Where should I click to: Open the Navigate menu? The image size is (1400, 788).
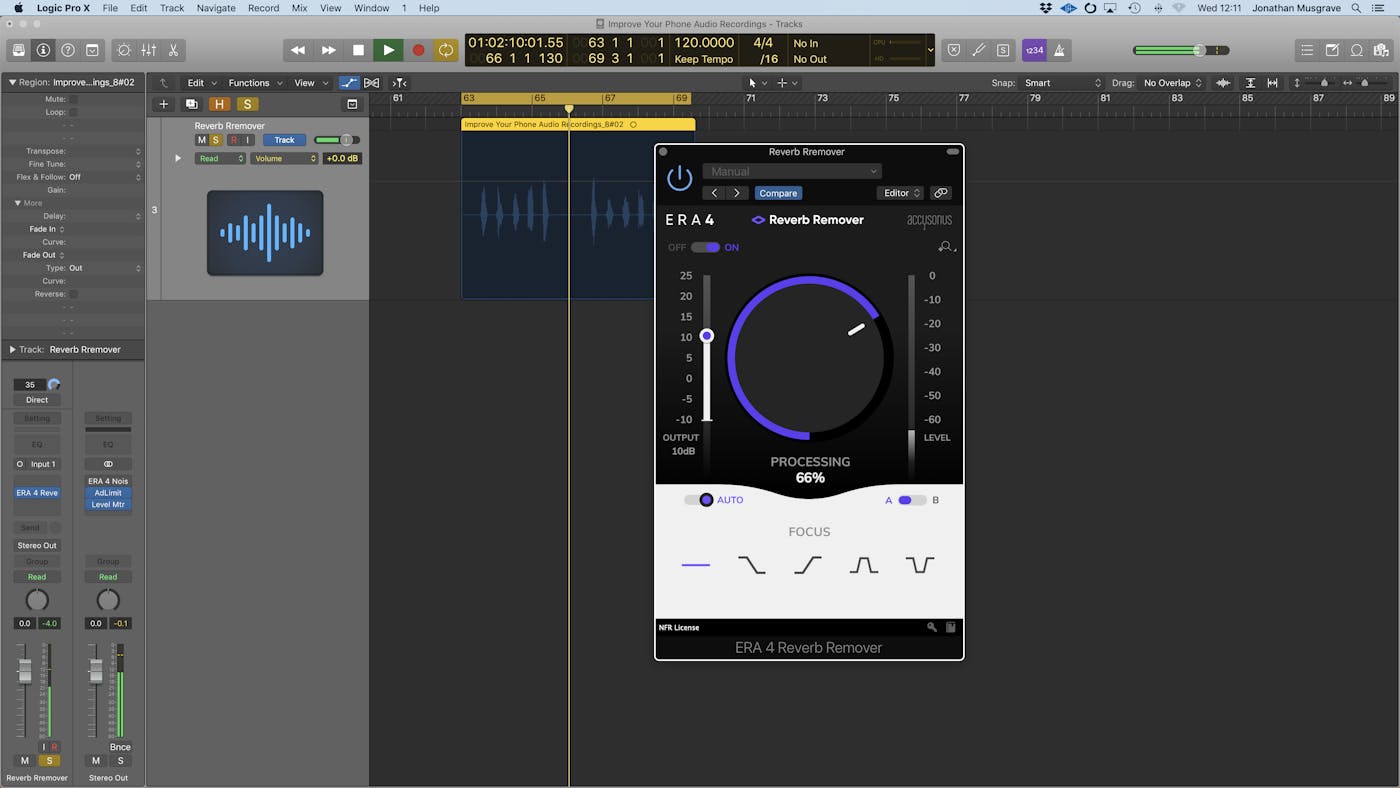click(x=216, y=8)
